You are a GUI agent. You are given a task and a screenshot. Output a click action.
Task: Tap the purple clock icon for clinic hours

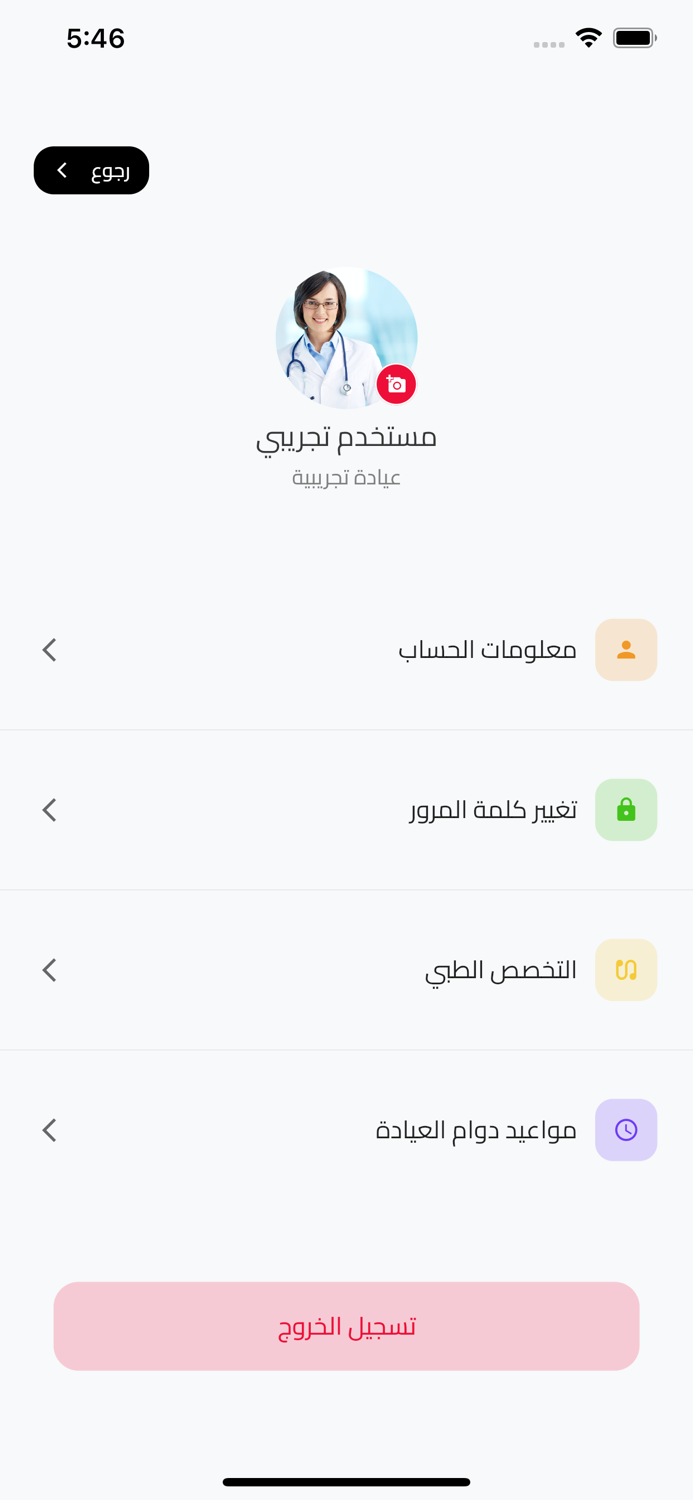click(626, 1129)
